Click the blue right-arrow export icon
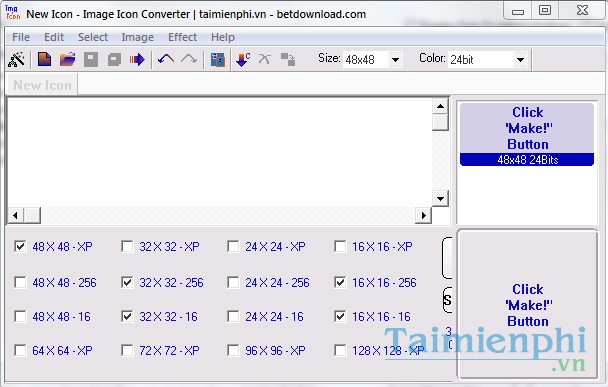 [137, 60]
